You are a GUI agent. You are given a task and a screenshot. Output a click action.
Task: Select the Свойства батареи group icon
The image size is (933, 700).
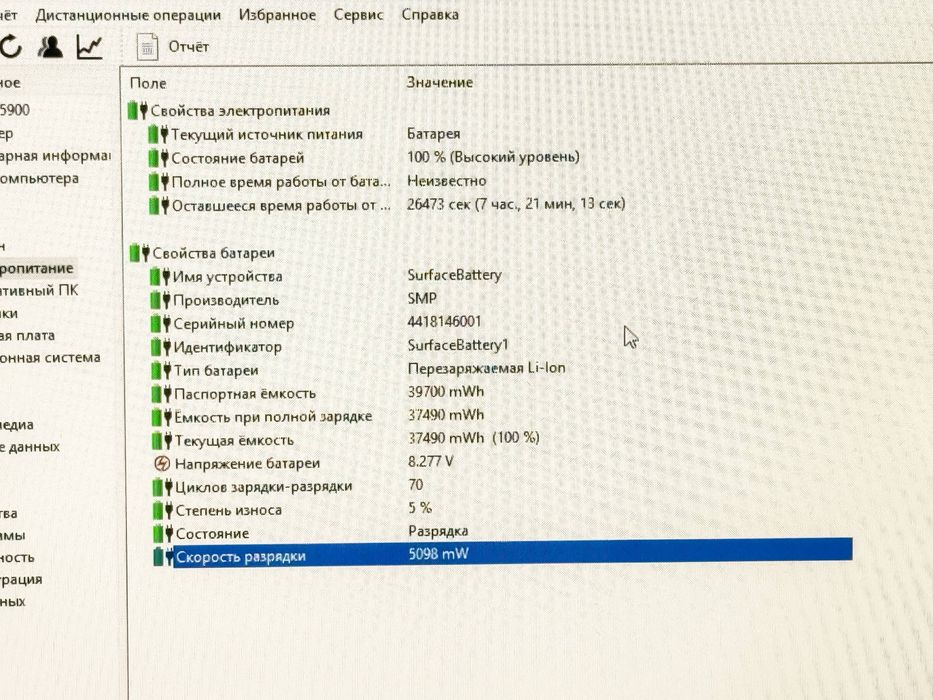pyautogui.click(x=140, y=253)
